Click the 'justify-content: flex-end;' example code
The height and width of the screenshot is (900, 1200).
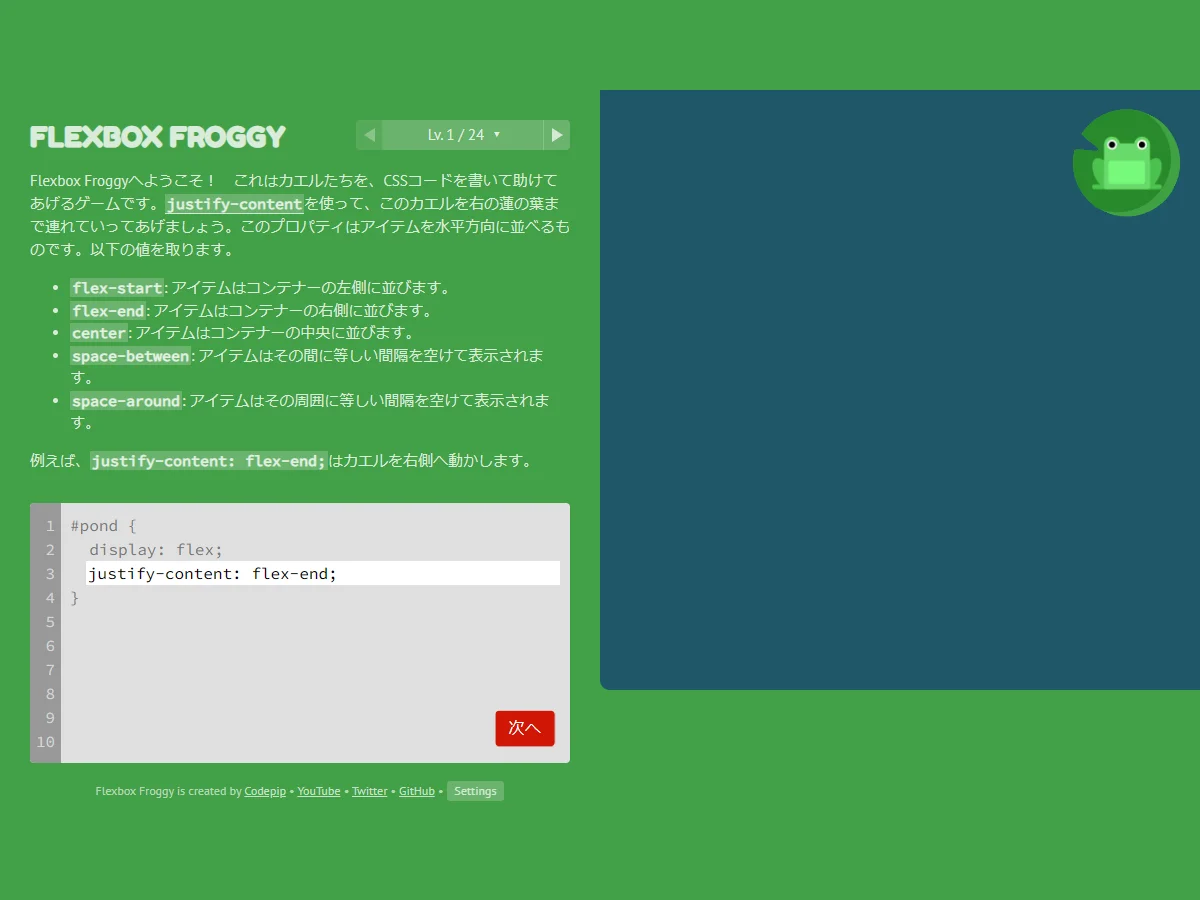[x=209, y=461]
